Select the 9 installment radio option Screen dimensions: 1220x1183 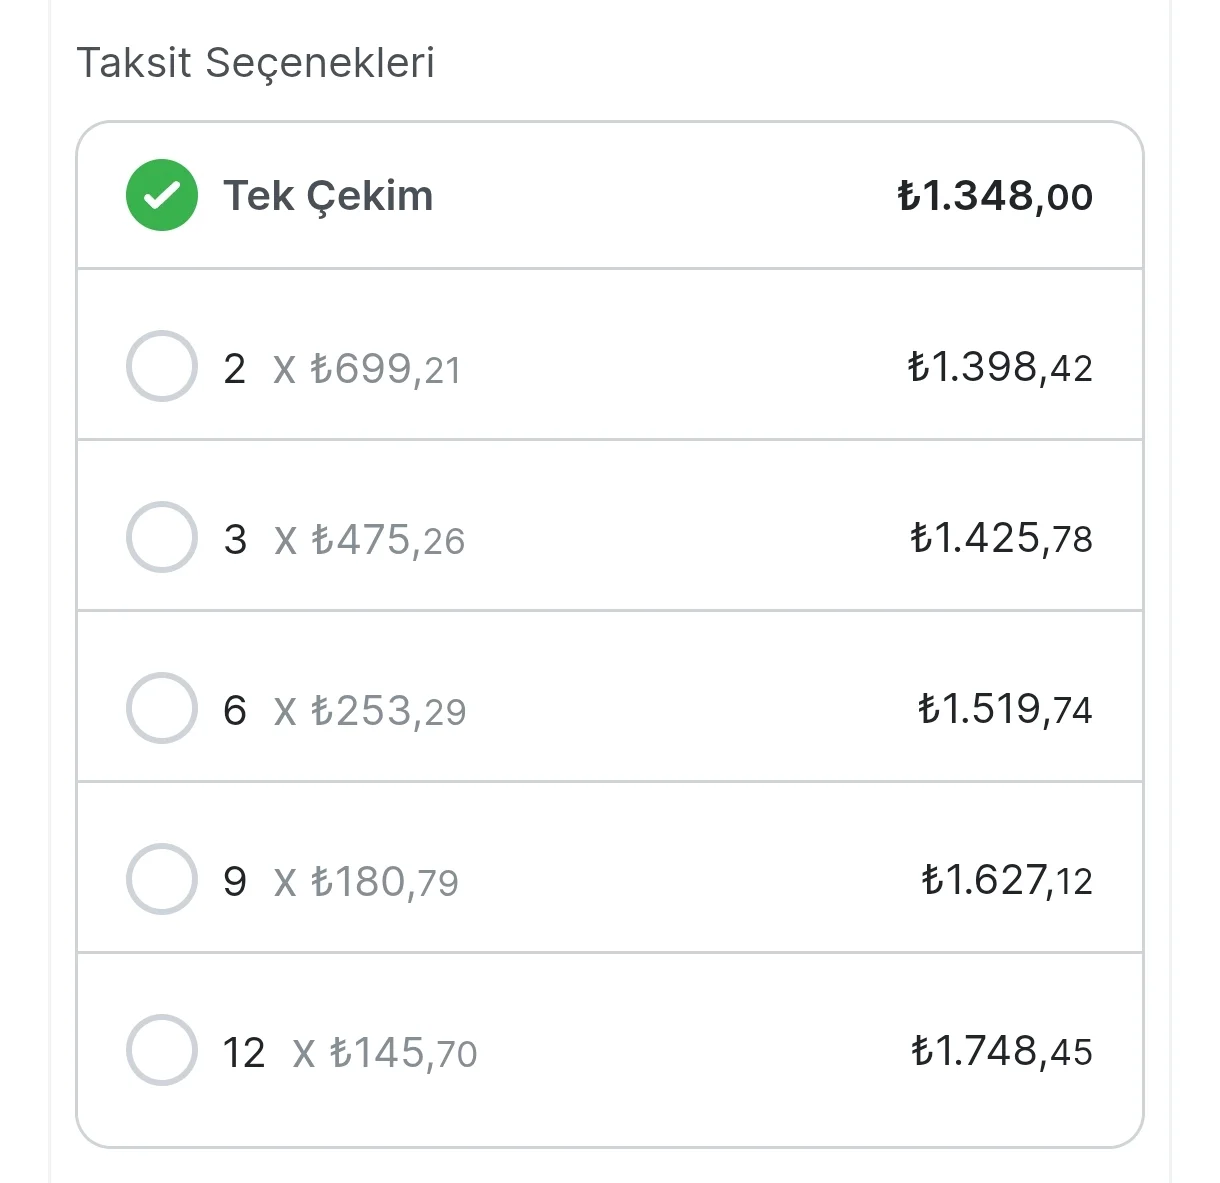(x=162, y=879)
